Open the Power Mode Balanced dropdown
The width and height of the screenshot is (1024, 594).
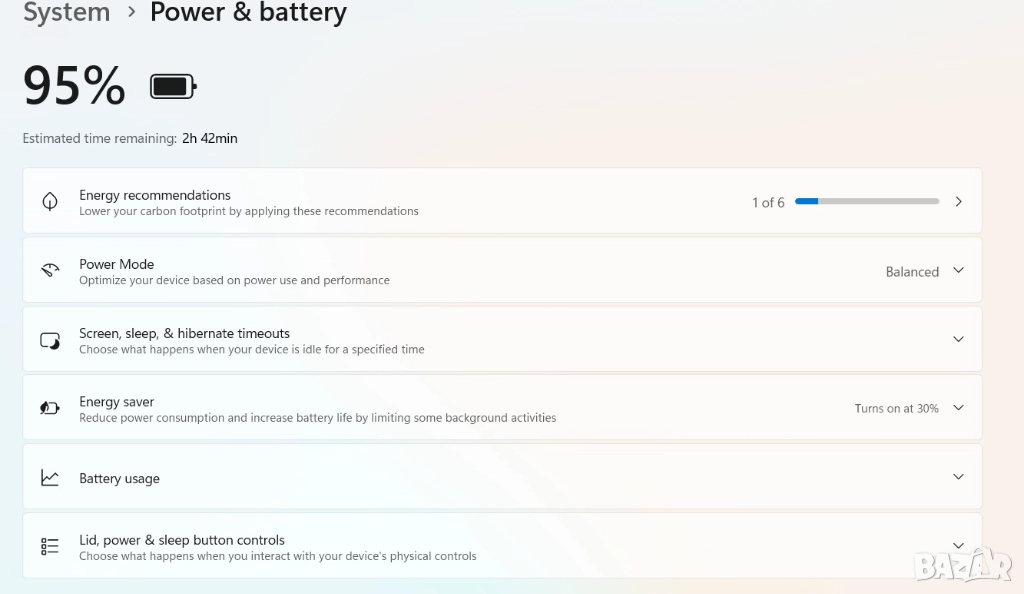coord(958,271)
